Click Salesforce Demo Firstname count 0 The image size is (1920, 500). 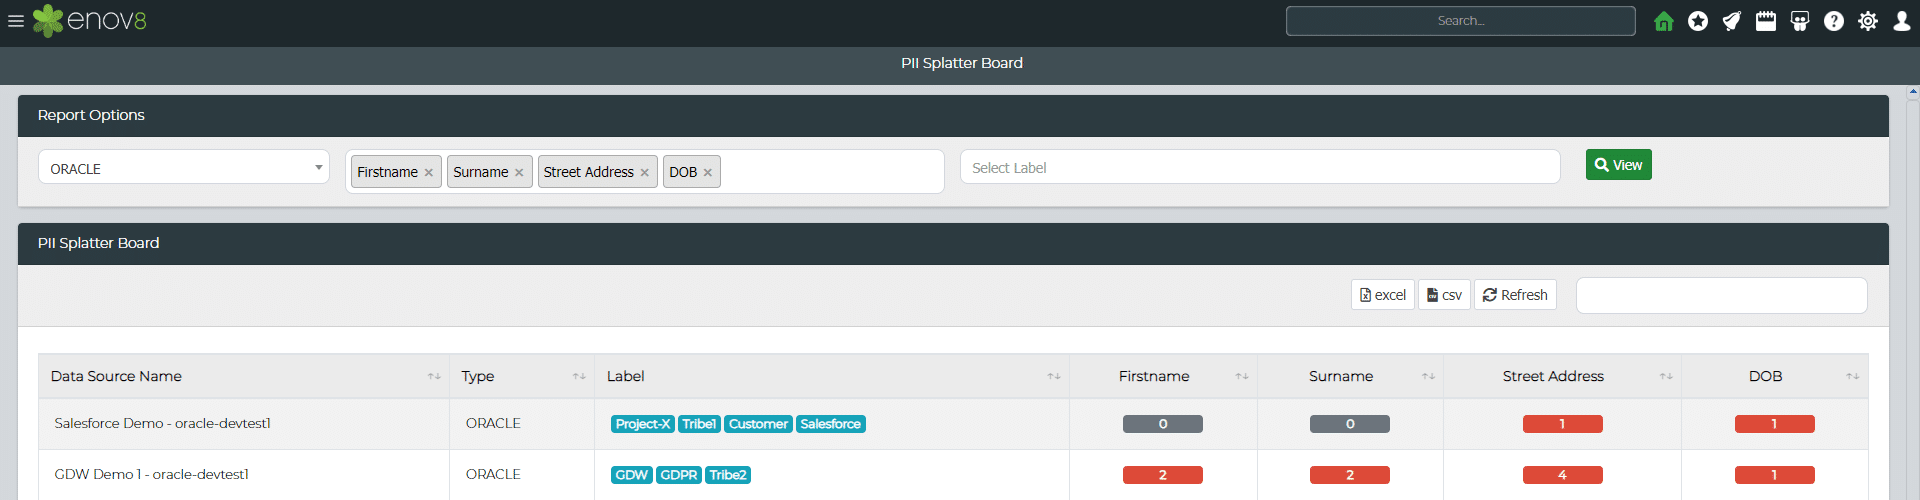click(1163, 424)
